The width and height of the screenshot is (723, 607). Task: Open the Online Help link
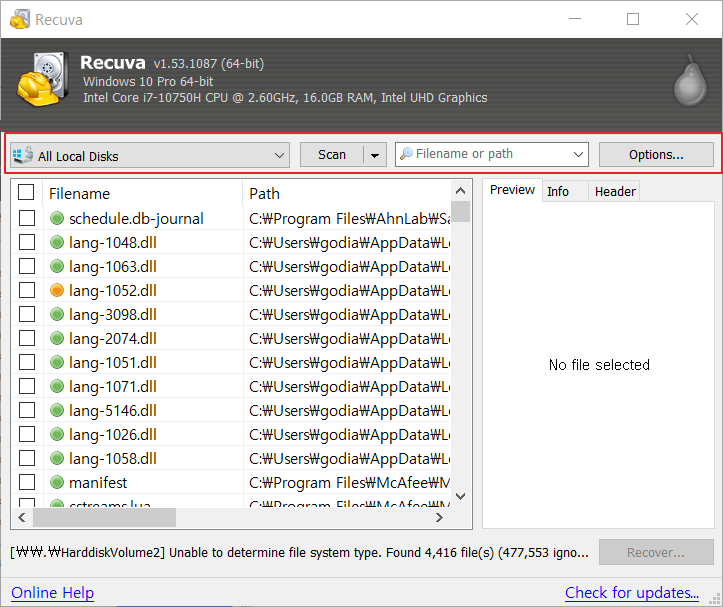point(53,593)
